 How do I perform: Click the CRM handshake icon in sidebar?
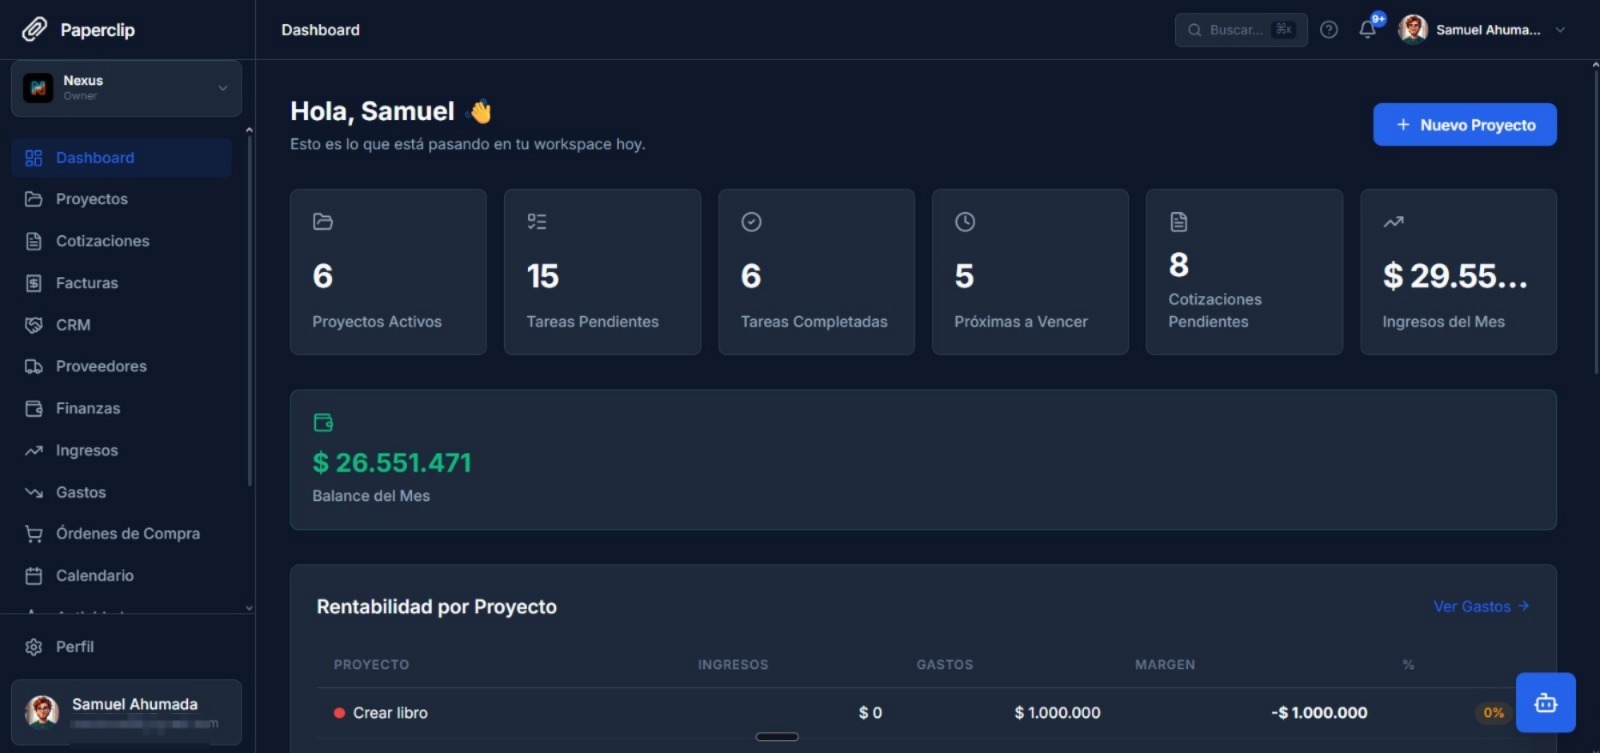[34, 325]
